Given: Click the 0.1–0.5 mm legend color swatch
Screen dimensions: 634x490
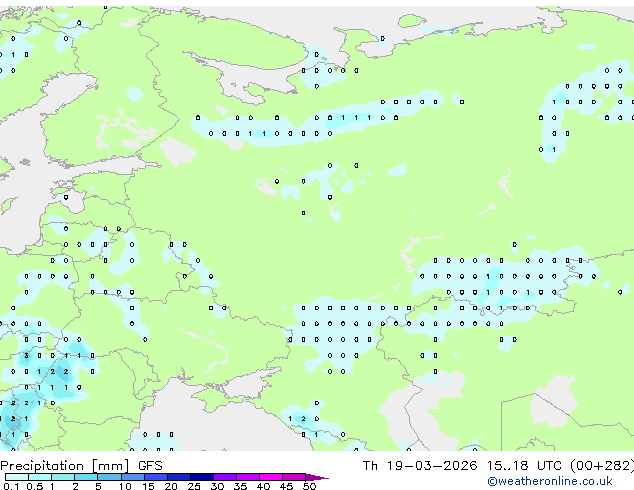Looking at the screenshot, I should [x=17, y=477].
